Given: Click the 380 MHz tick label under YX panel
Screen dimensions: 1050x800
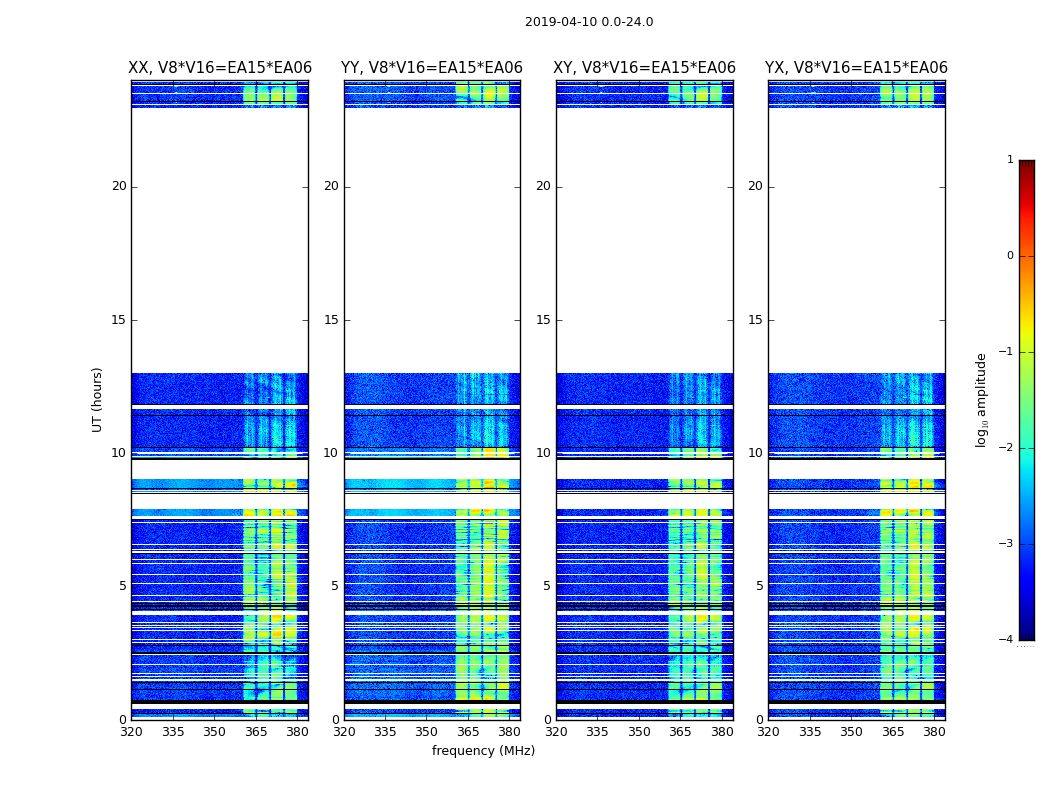Looking at the screenshot, I should 934,732.
